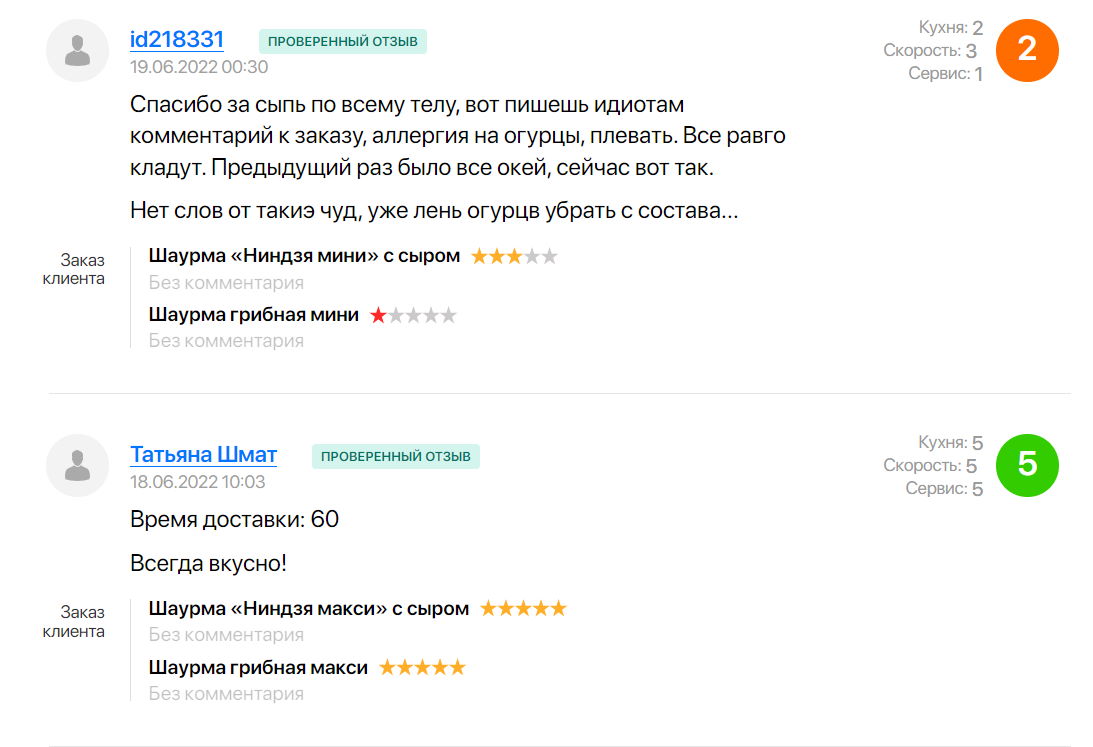Click Татьяна Шмат's avatar icon
Screen dimensions: 1093x747
coord(77,465)
